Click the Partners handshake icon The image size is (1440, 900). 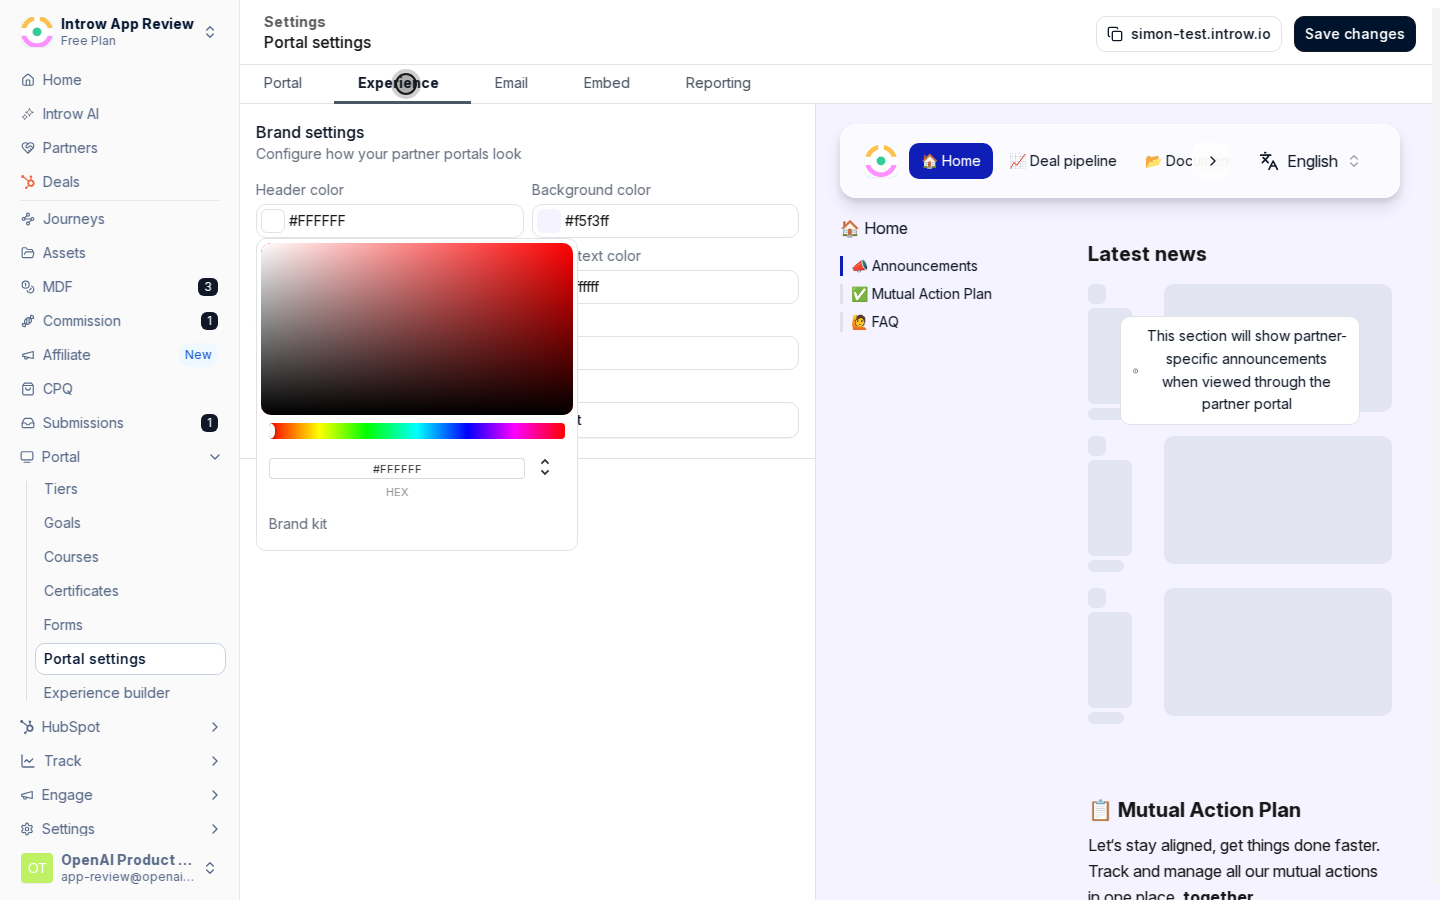[28, 148]
